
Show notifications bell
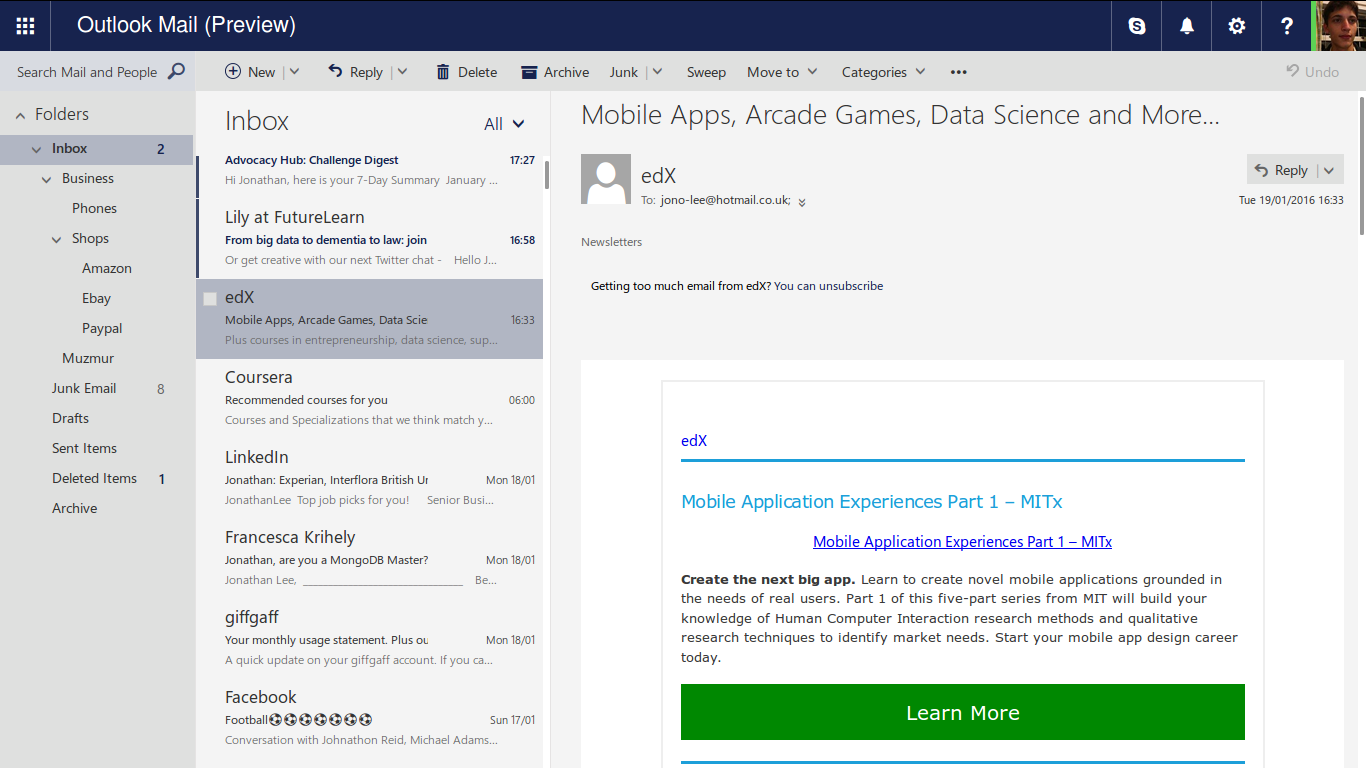click(1187, 26)
